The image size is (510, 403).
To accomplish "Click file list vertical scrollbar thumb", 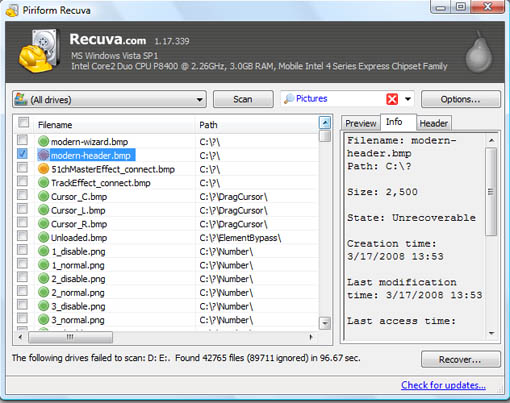I will 325,136.
